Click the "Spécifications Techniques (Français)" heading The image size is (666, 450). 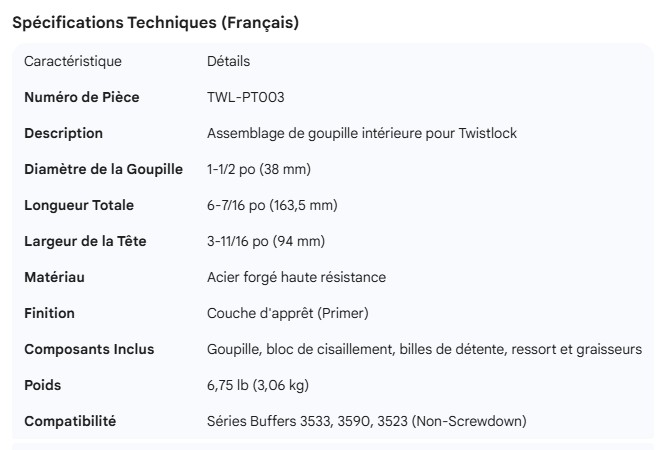pyautogui.click(x=154, y=22)
